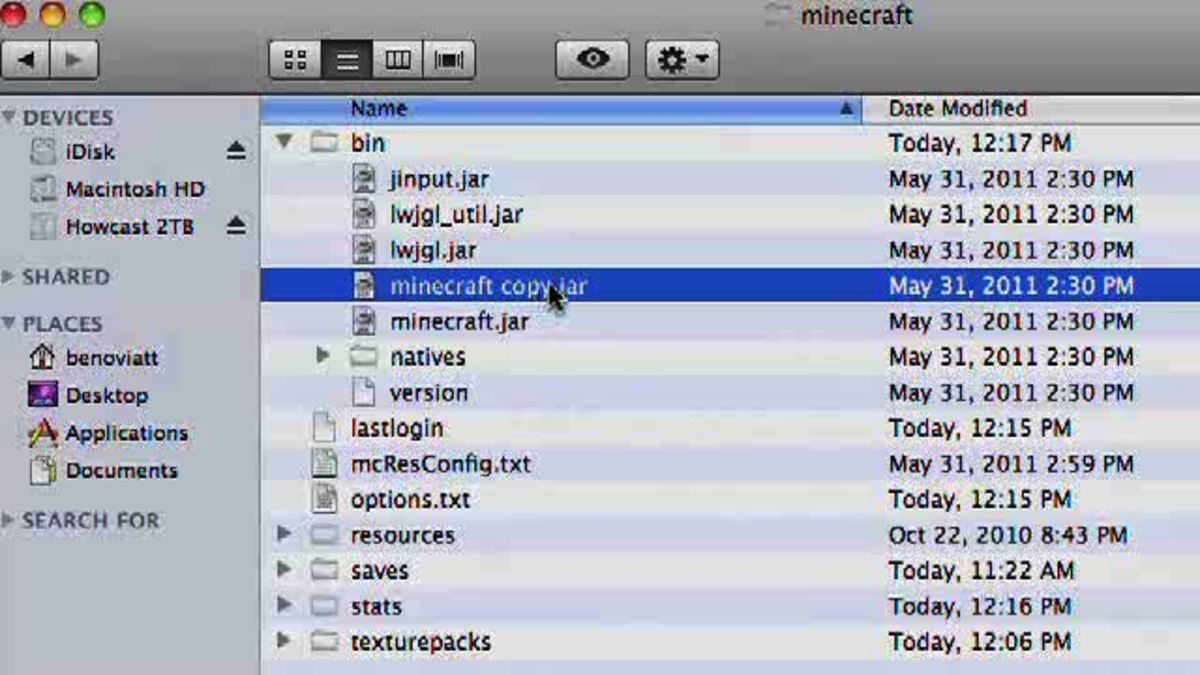This screenshot has width=1200, height=675.
Task: Select the texturepacks folder icon
Action: (324, 641)
